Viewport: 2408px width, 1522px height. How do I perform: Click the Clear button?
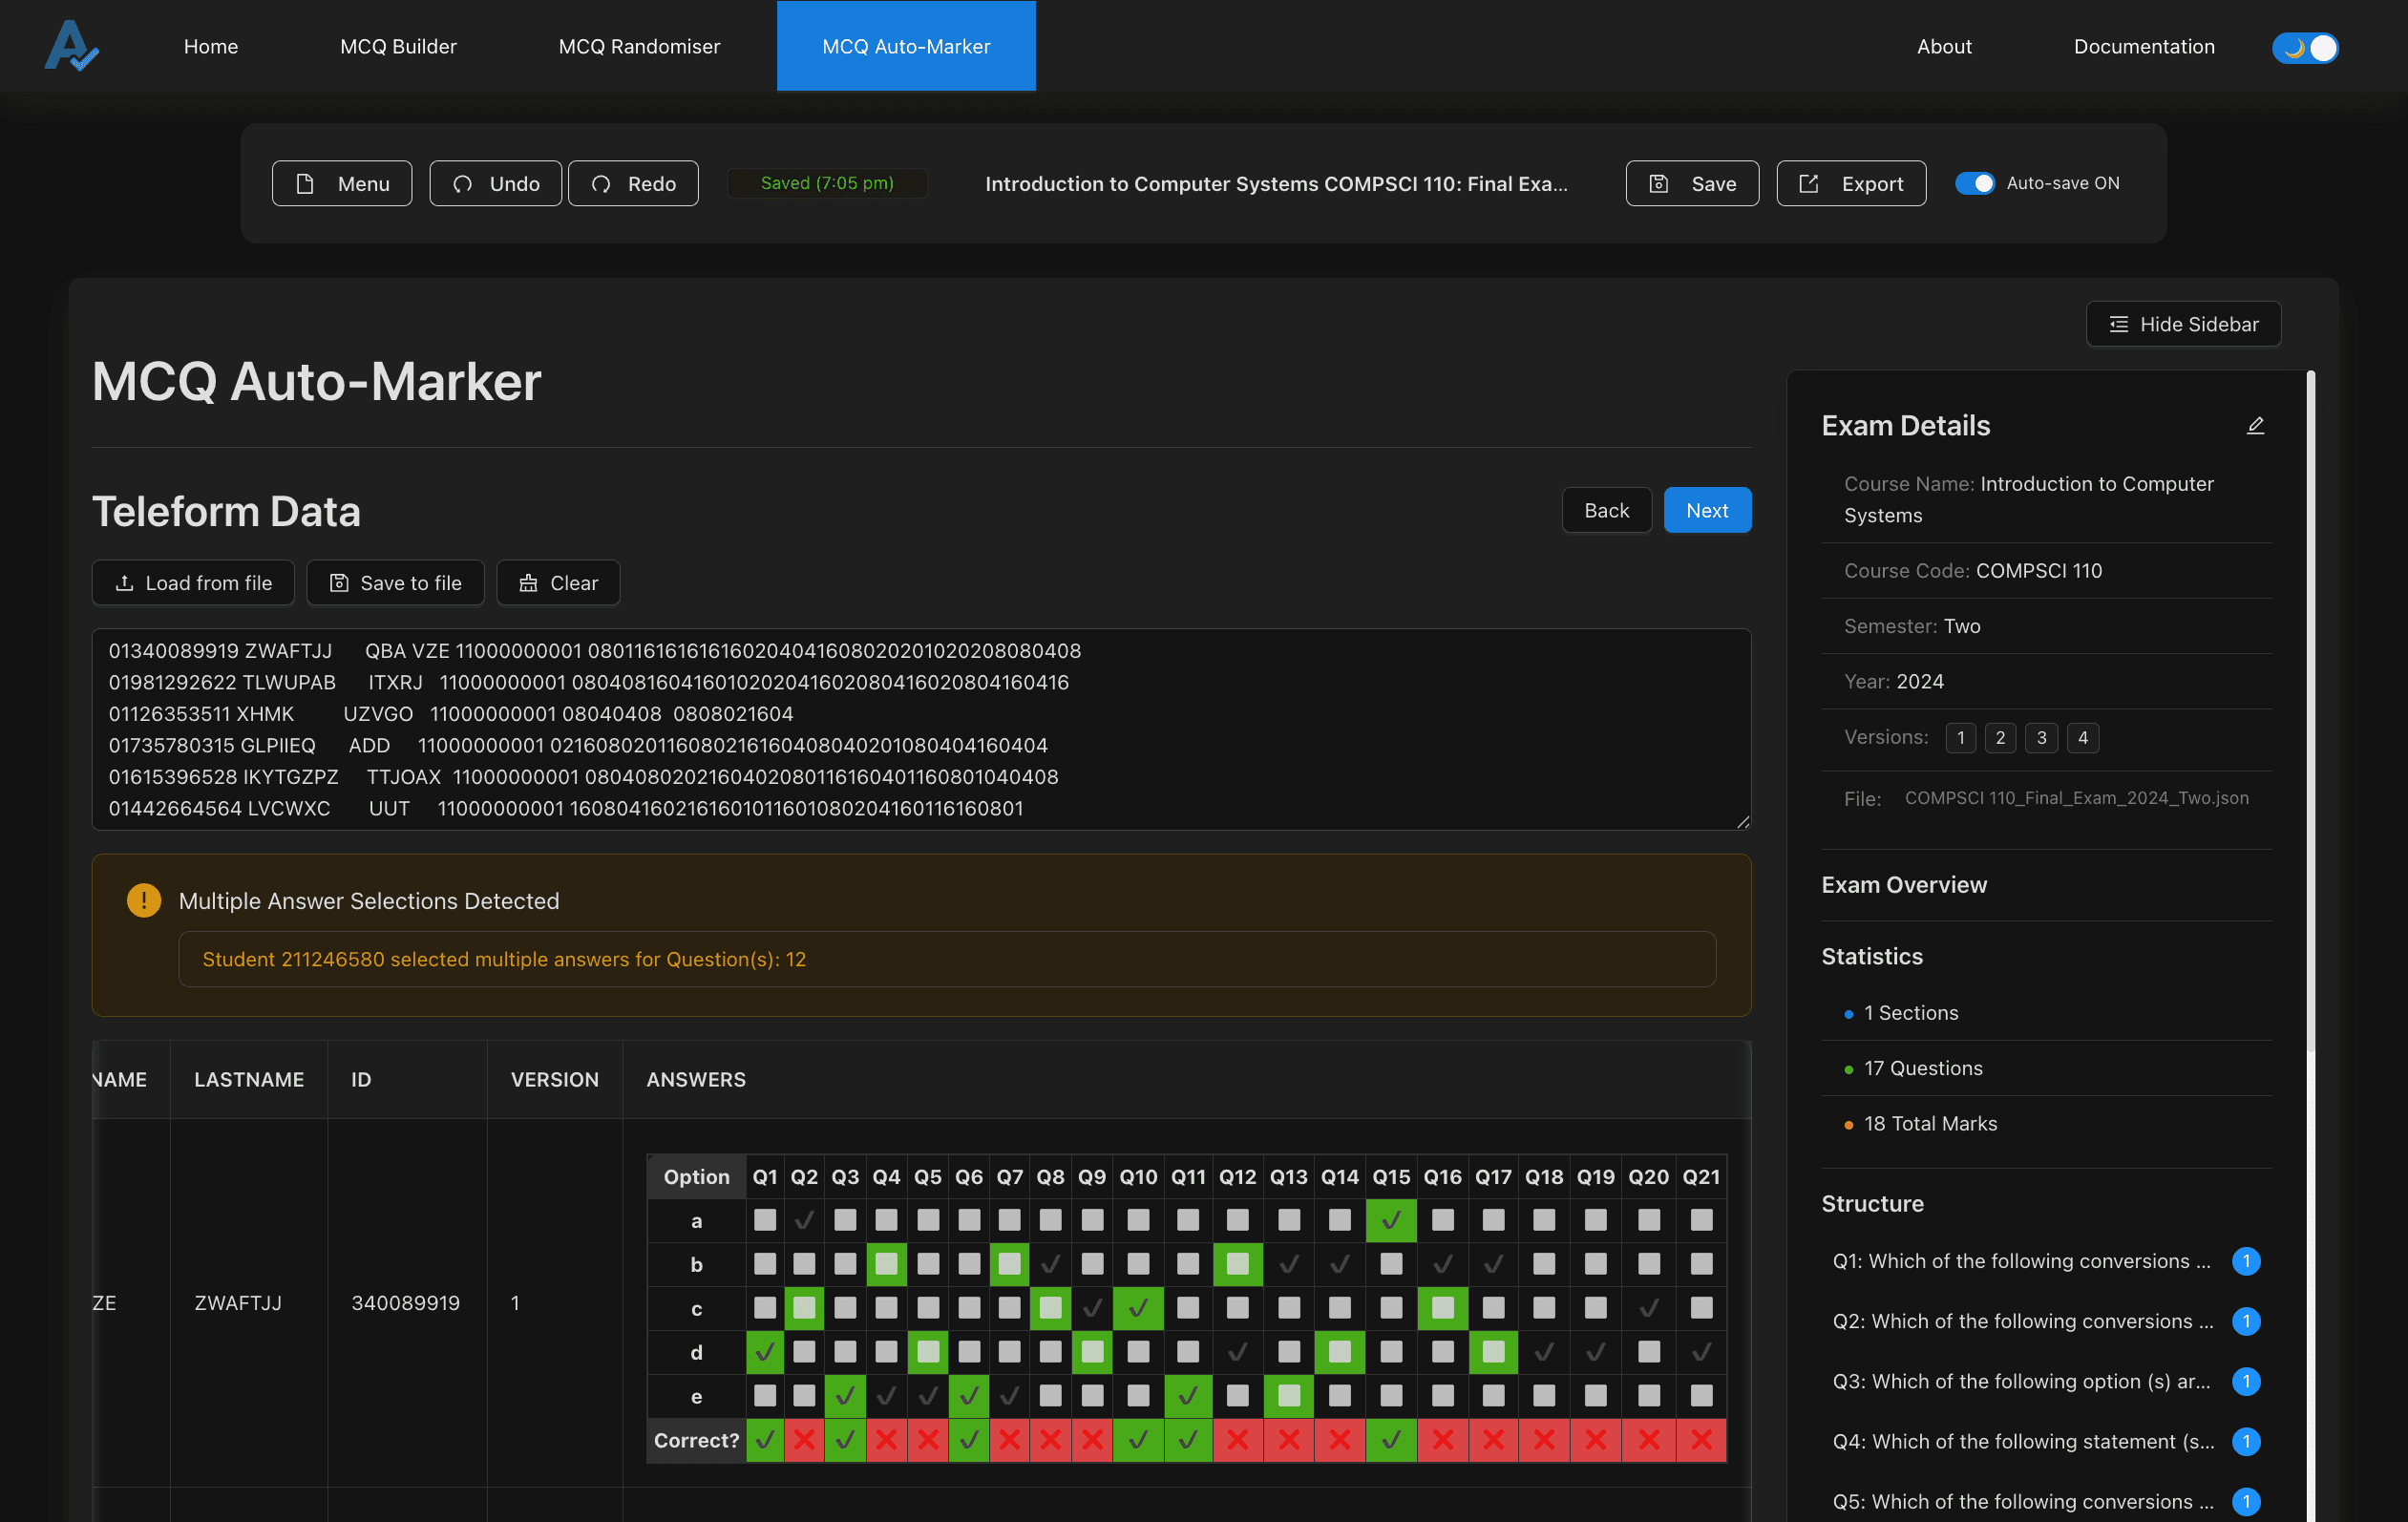tap(558, 583)
